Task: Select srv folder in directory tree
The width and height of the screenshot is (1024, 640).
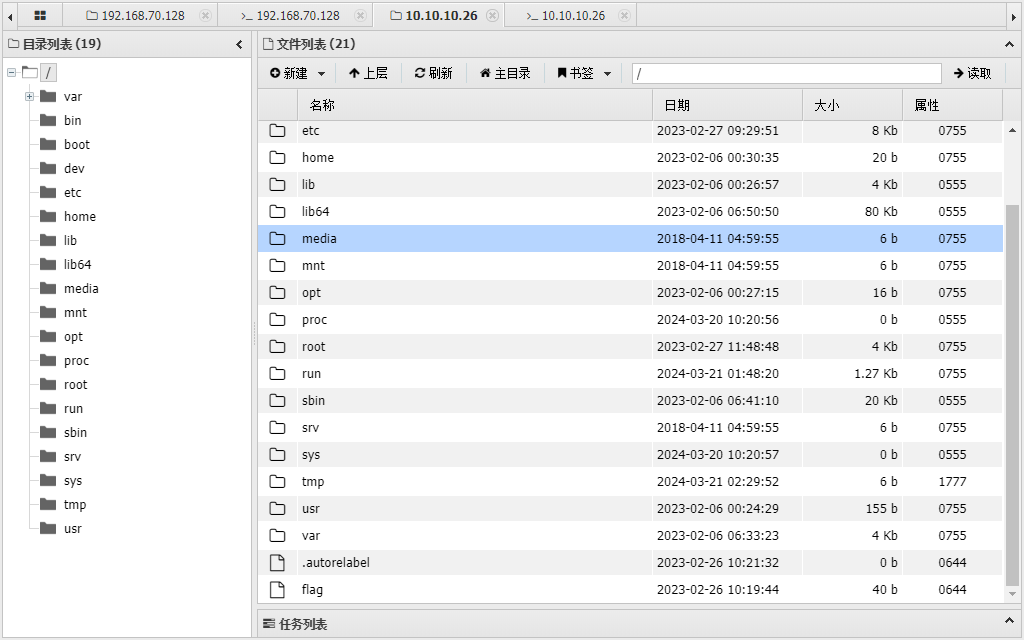Action: point(72,457)
